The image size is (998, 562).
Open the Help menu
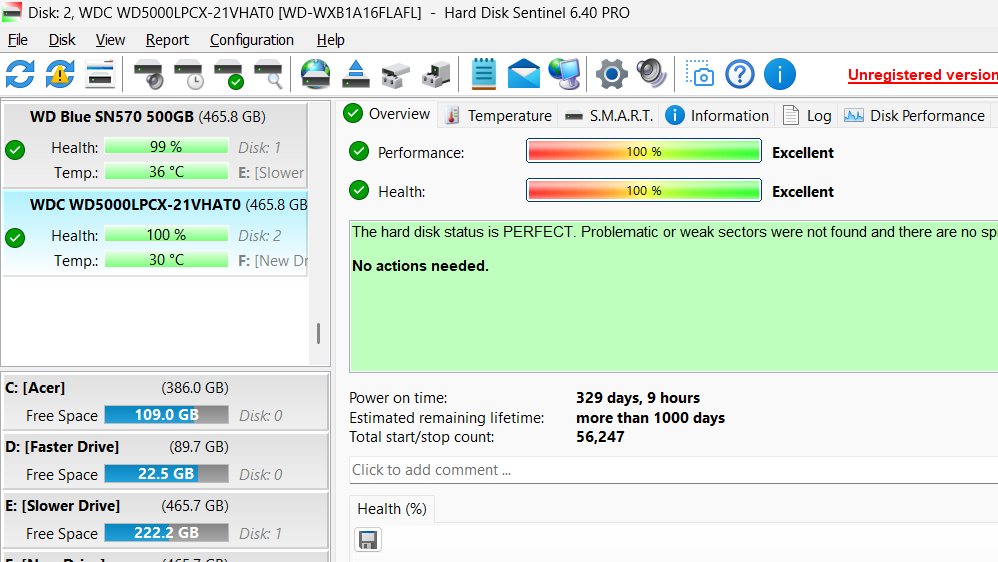pyautogui.click(x=330, y=40)
